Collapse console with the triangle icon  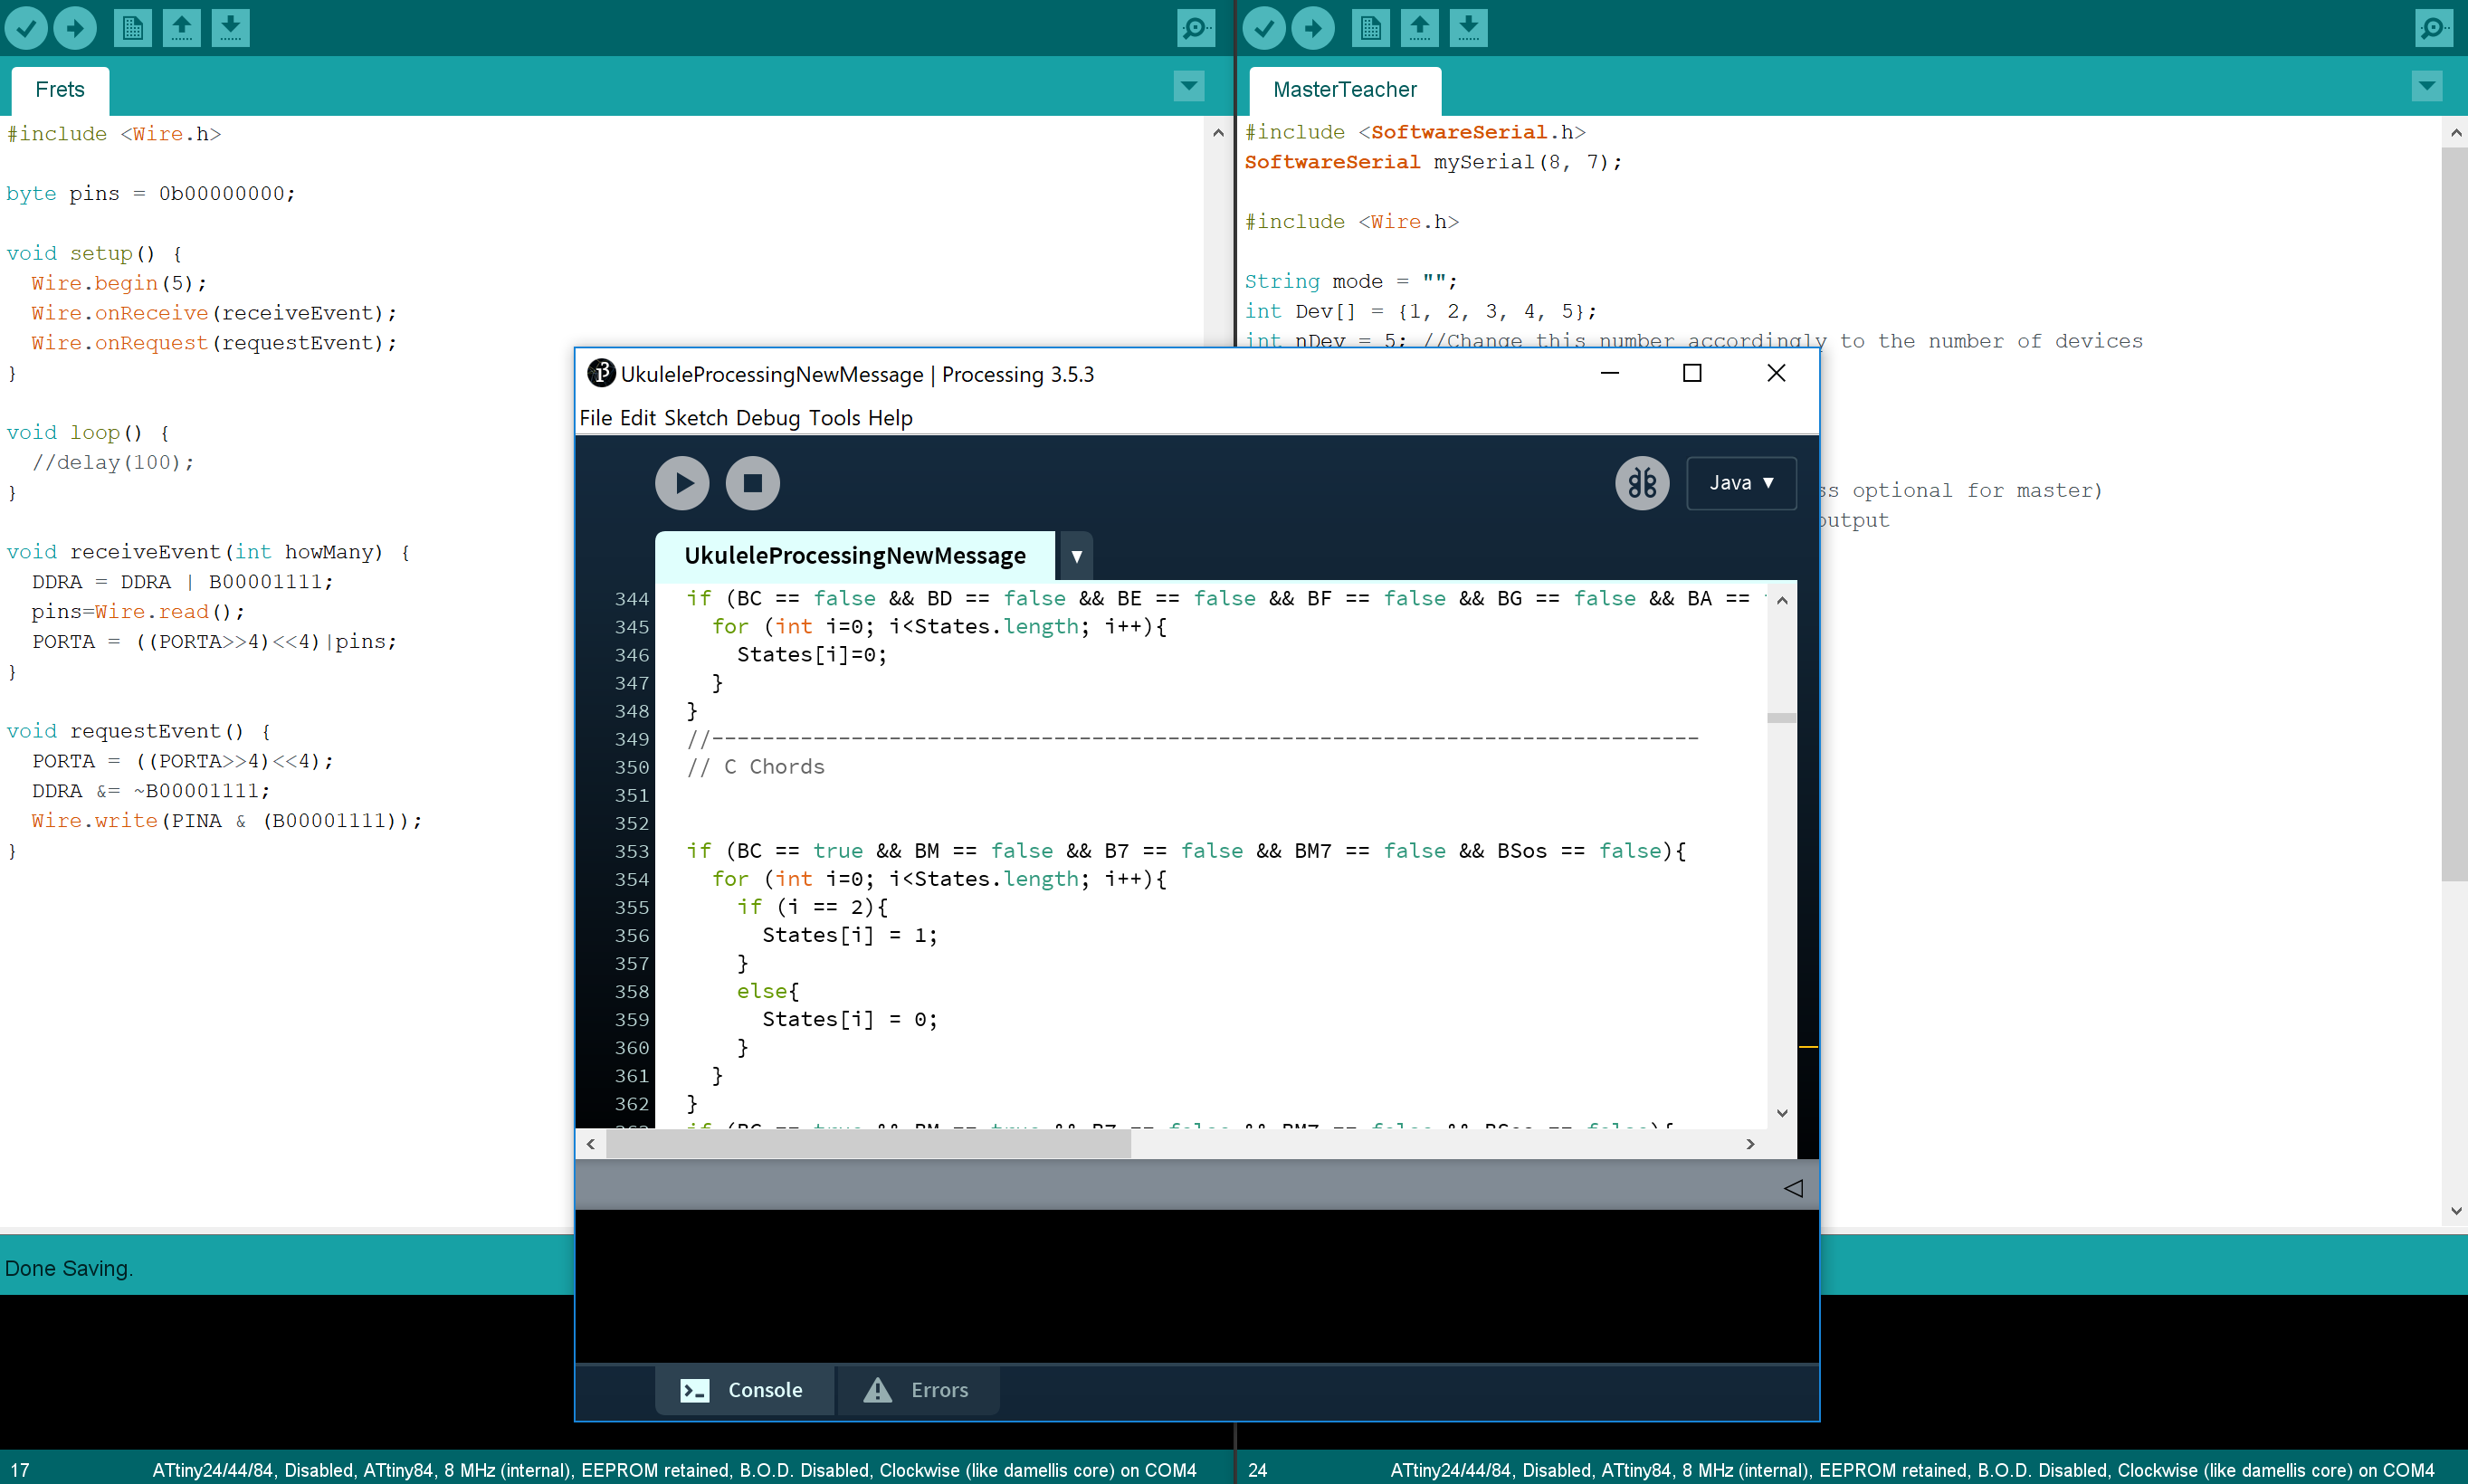tap(1792, 1188)
